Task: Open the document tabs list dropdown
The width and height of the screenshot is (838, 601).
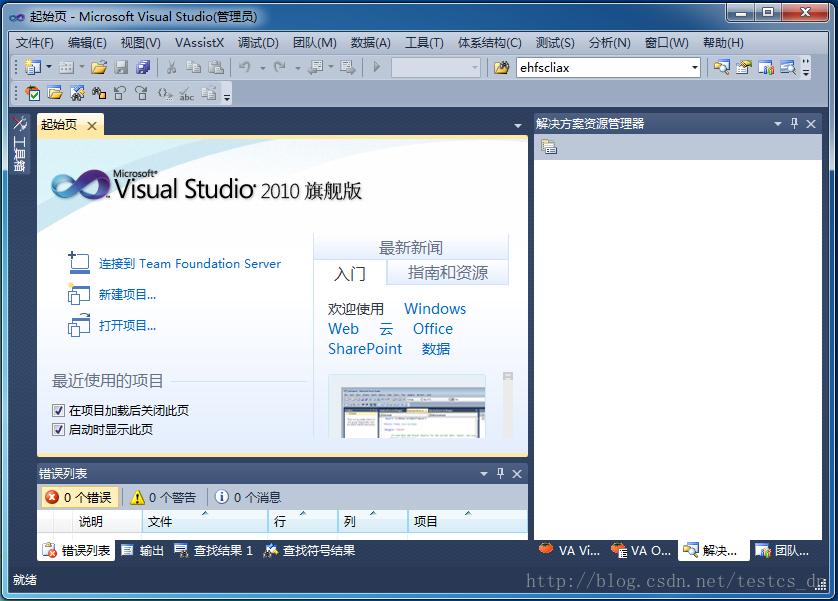Action: click(517, 126)
